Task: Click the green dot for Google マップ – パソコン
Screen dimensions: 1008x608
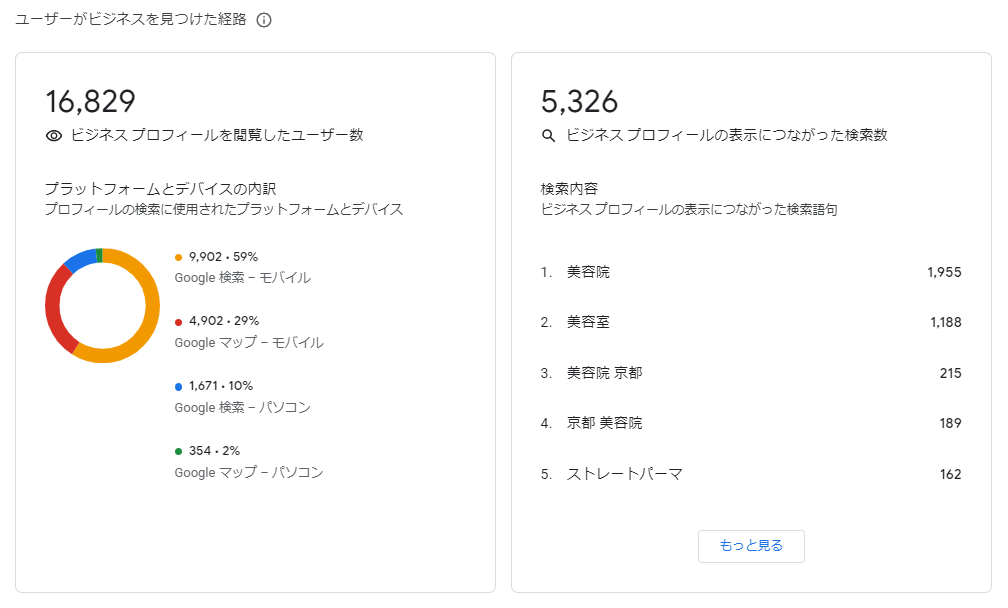Action: 179,451
